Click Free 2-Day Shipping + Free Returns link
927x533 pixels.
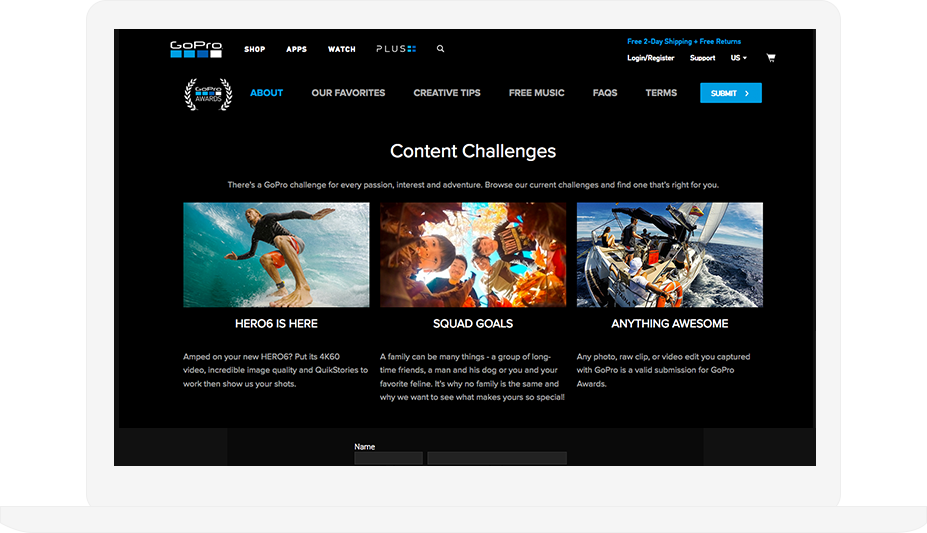point(684,41)
